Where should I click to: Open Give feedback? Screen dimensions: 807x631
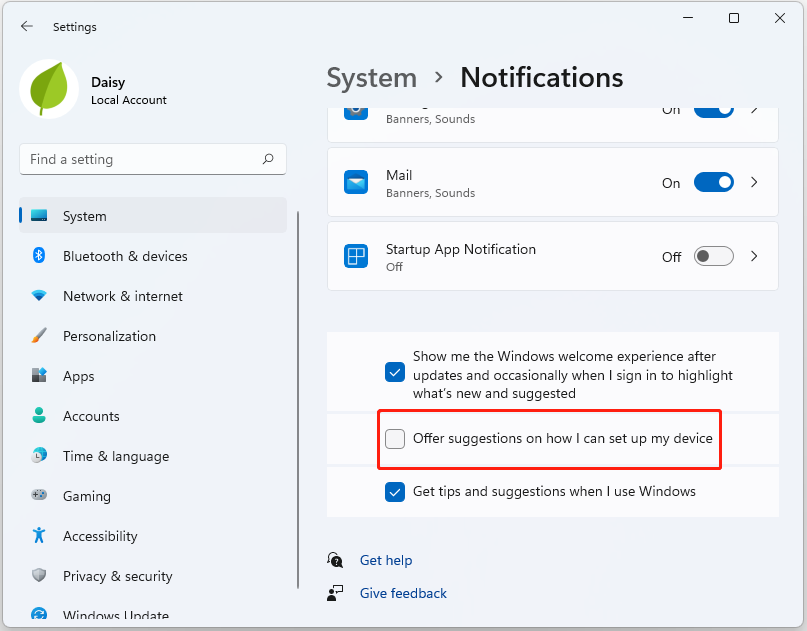pos(403,593)
